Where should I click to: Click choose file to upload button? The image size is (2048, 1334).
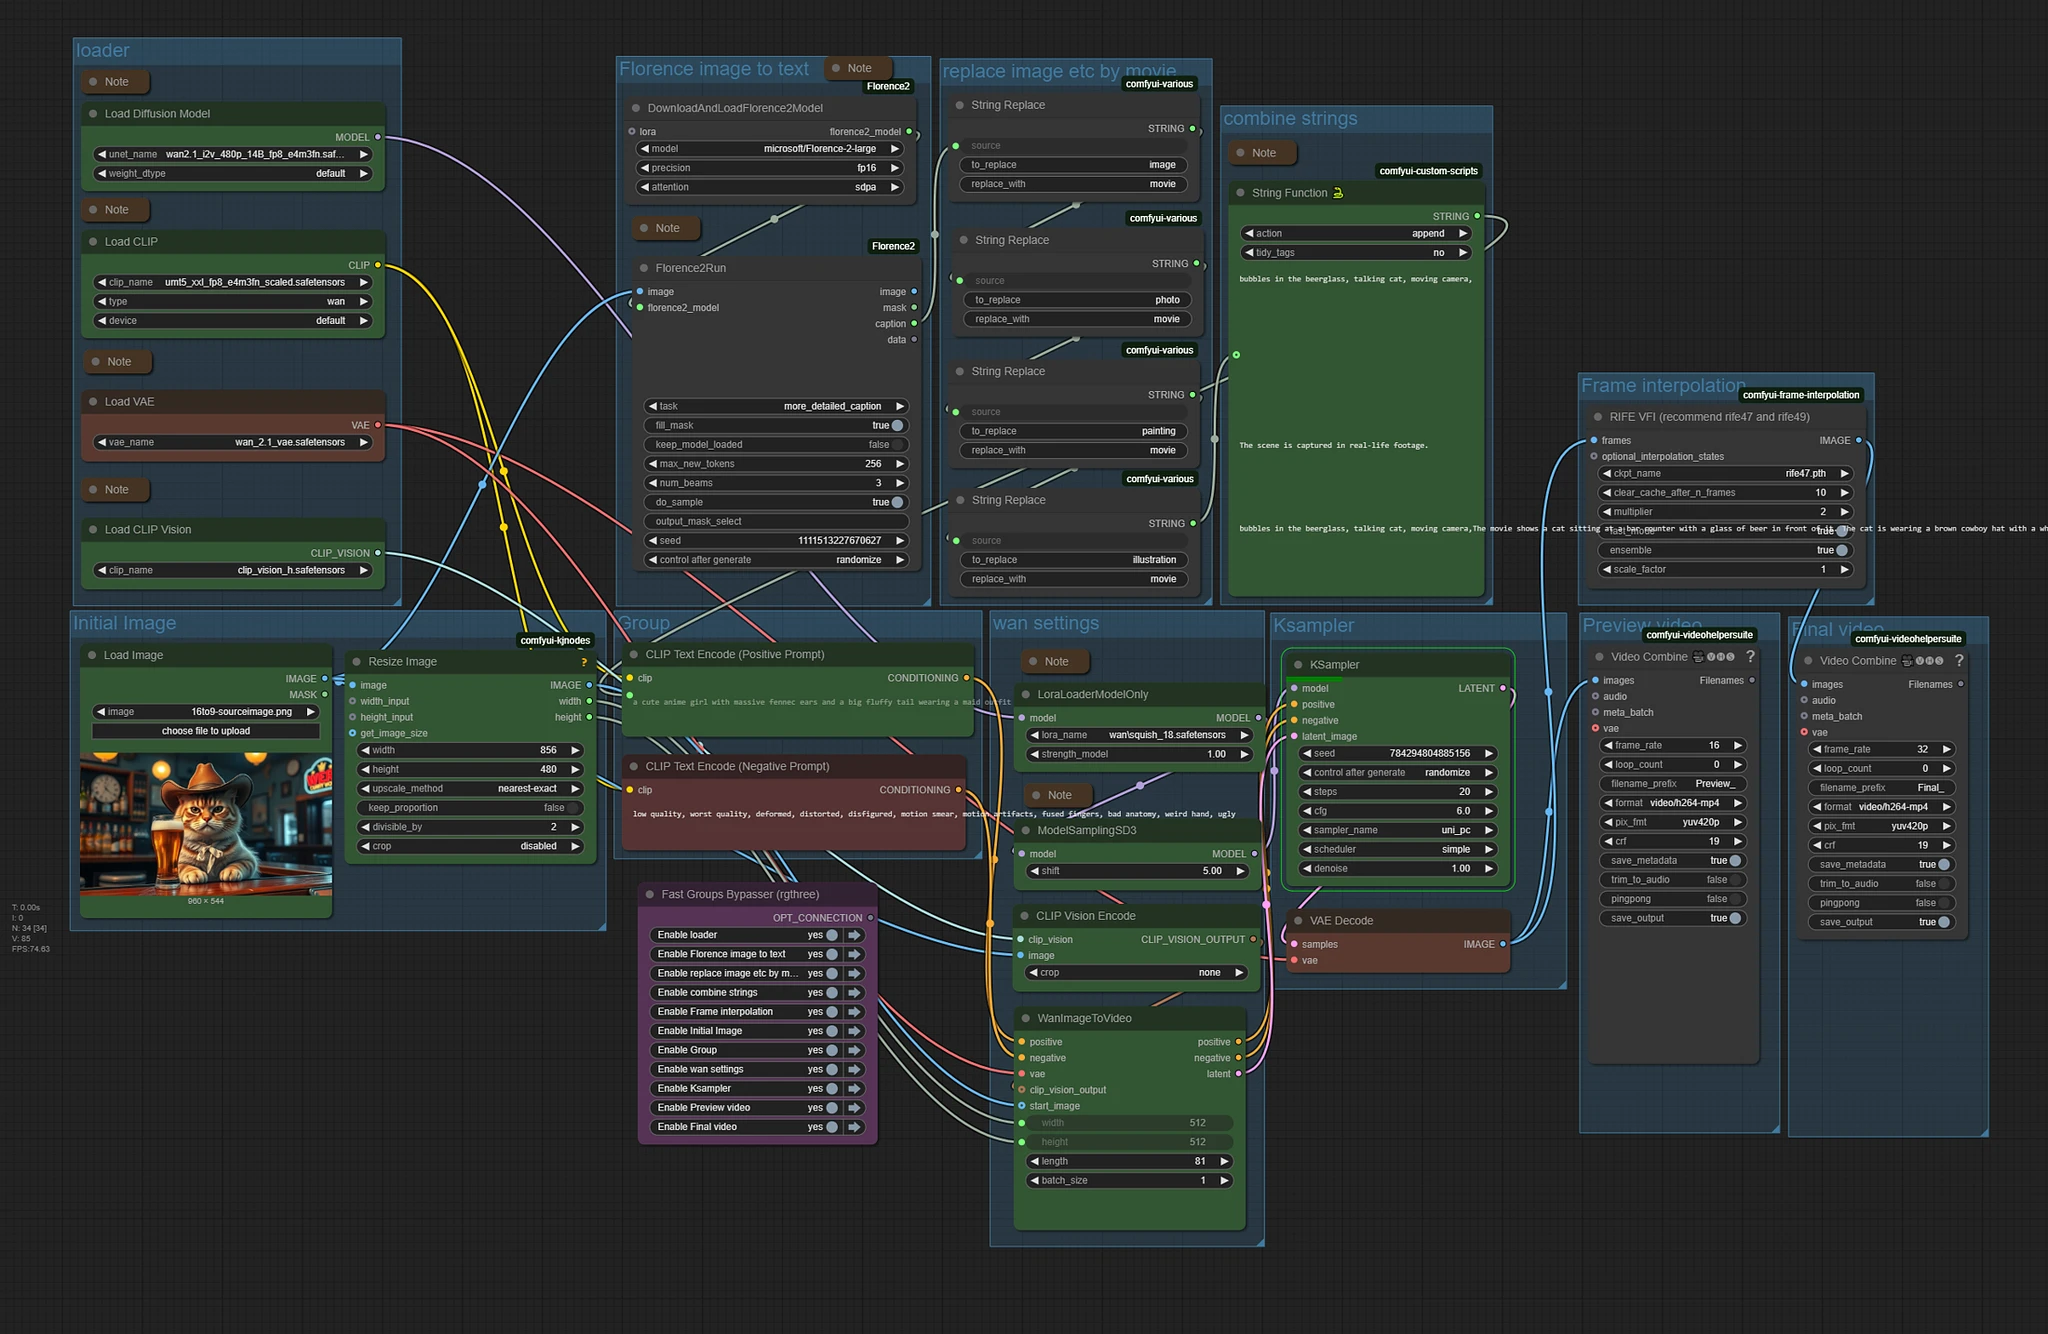[x=206, y=731]
